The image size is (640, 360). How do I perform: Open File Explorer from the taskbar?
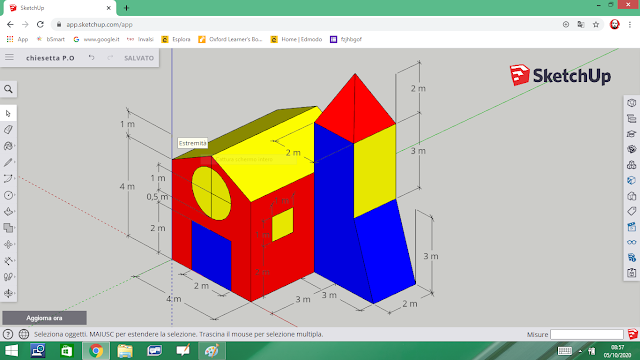[125, 351]
